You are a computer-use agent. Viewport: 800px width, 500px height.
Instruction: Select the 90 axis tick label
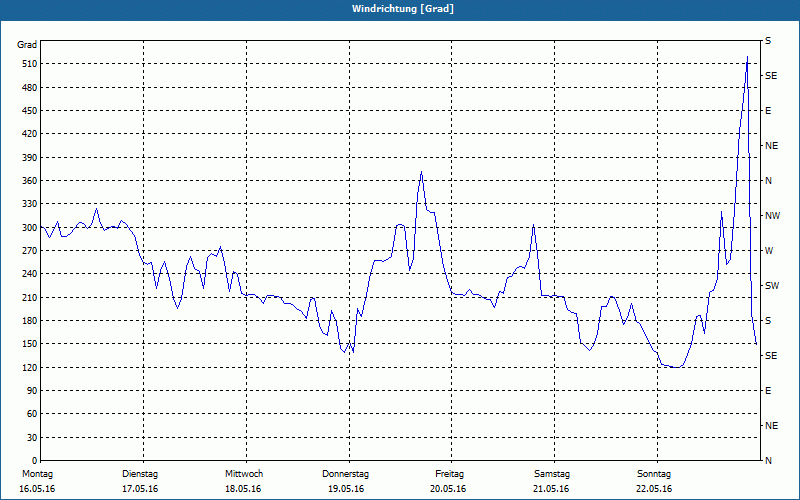click(32, 391)
